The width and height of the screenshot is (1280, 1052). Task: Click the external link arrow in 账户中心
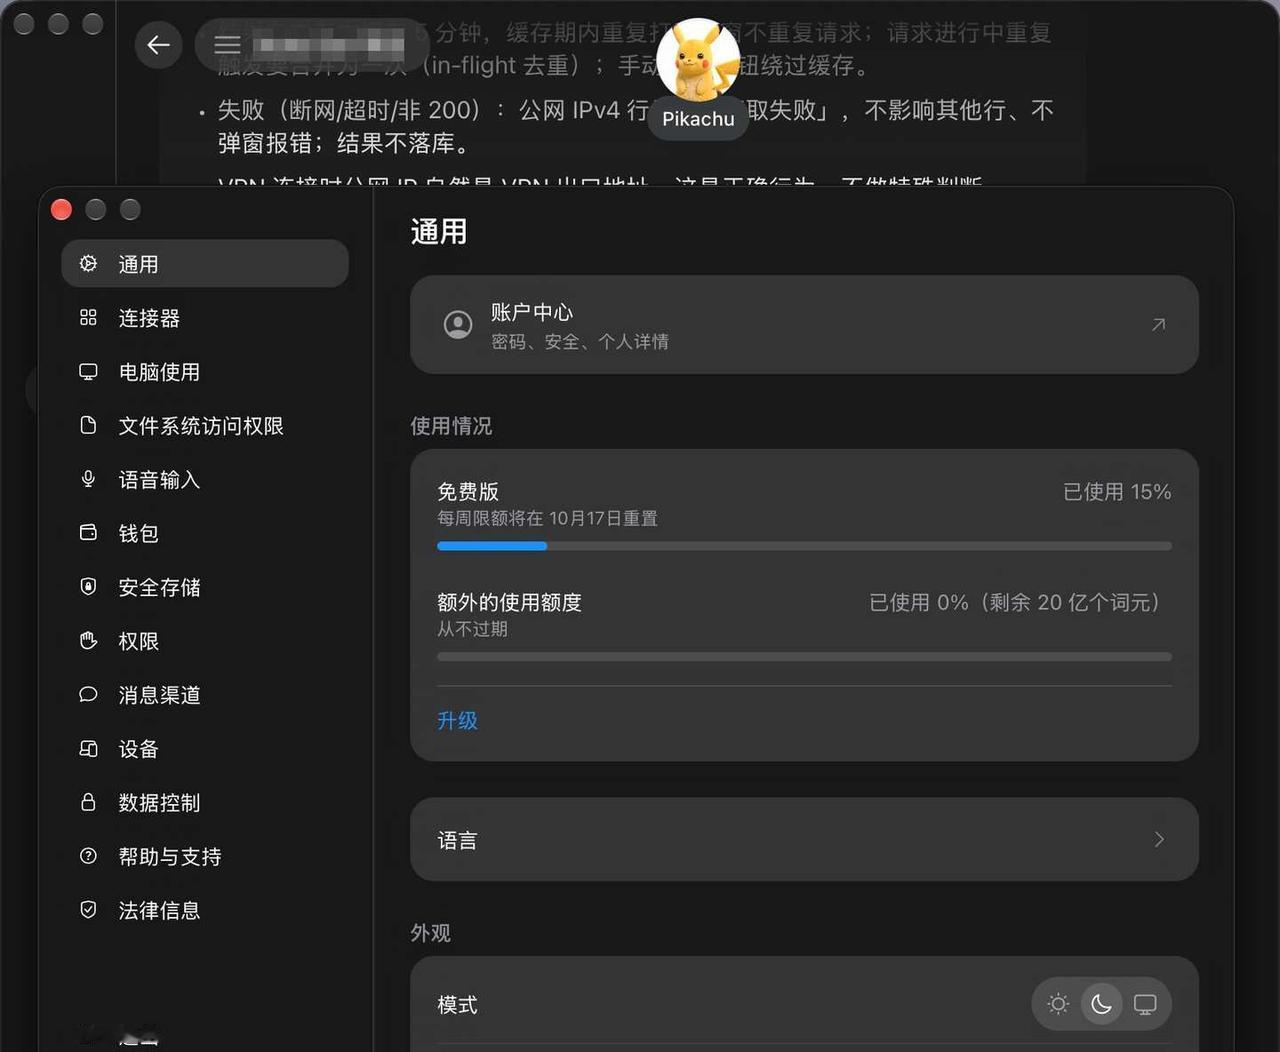tap(1158, 324)
